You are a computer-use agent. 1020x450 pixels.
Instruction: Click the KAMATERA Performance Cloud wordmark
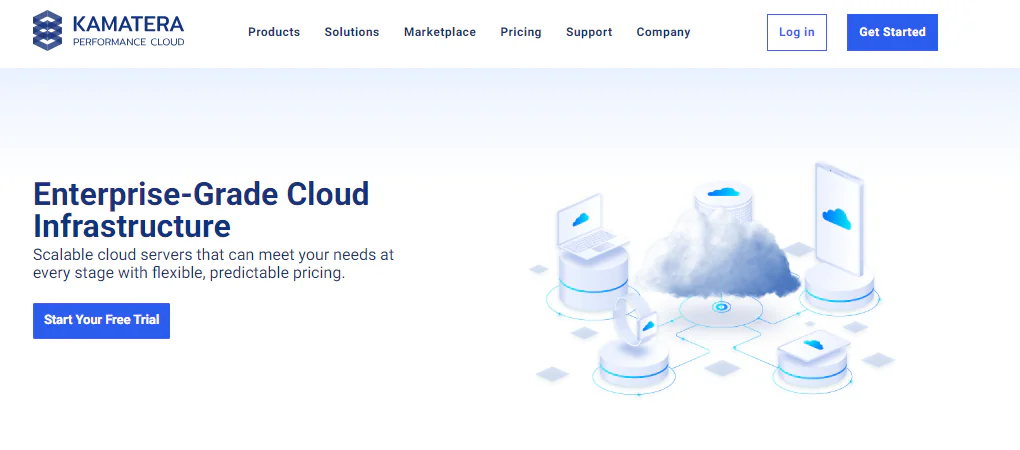[129, 31]
